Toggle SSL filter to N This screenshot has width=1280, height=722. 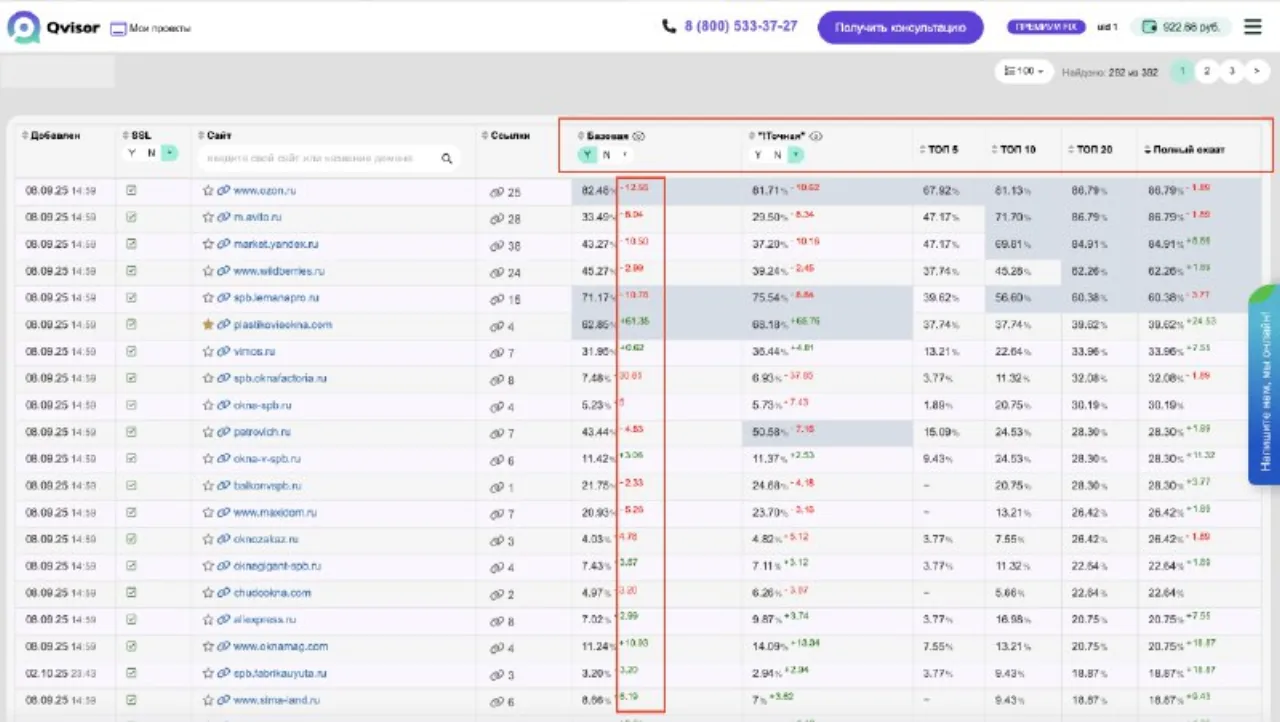[x=151, y=153]
